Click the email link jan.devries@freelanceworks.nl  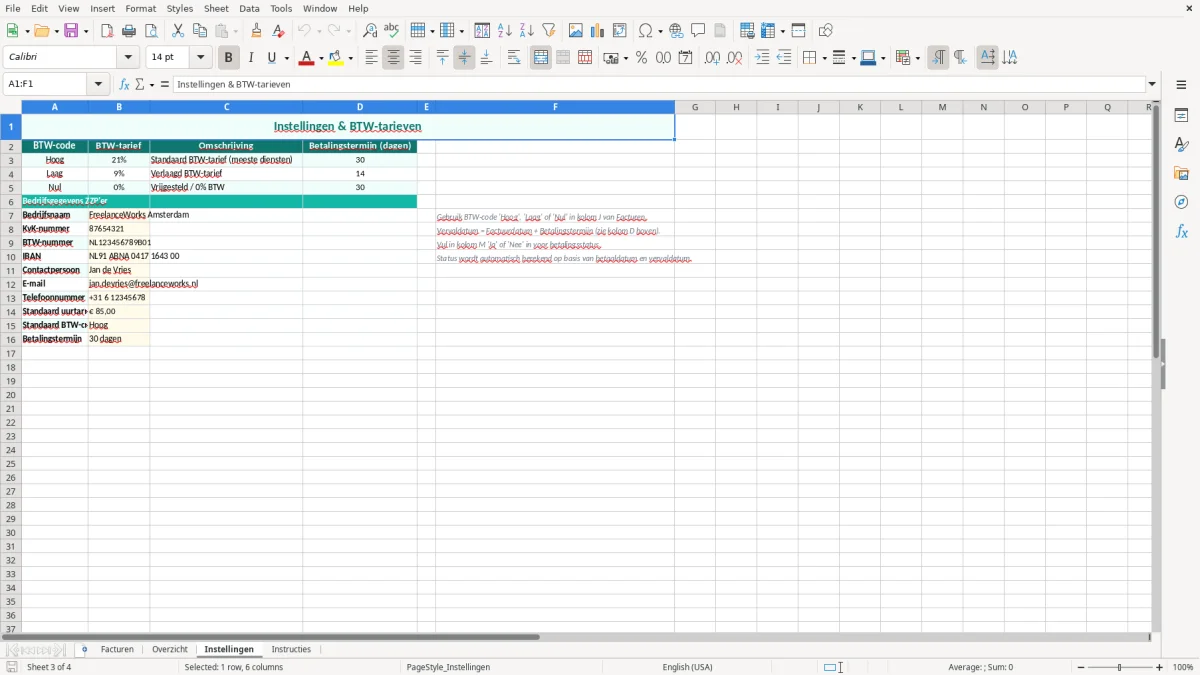click(x=143, y=284)
